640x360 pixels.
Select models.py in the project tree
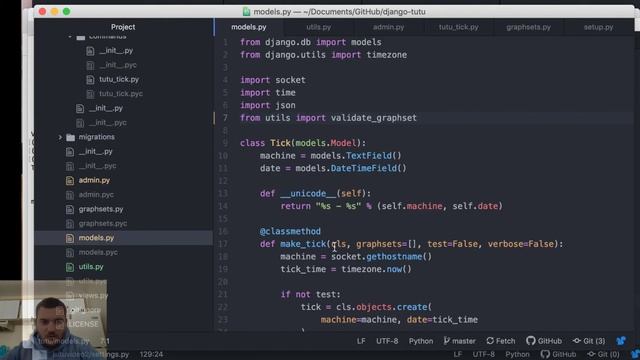pos(96,238)
